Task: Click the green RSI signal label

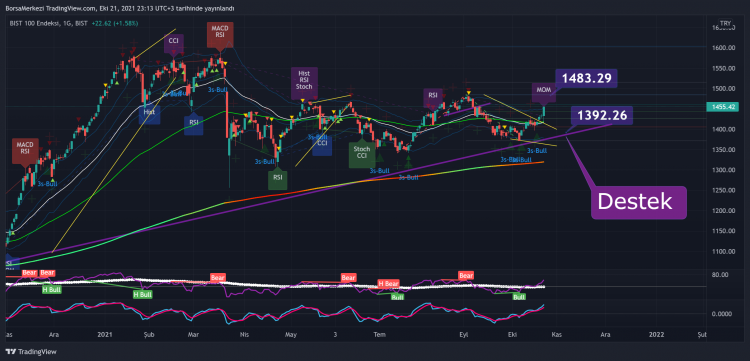Action: pyautogui.click(x=278, y=178)
